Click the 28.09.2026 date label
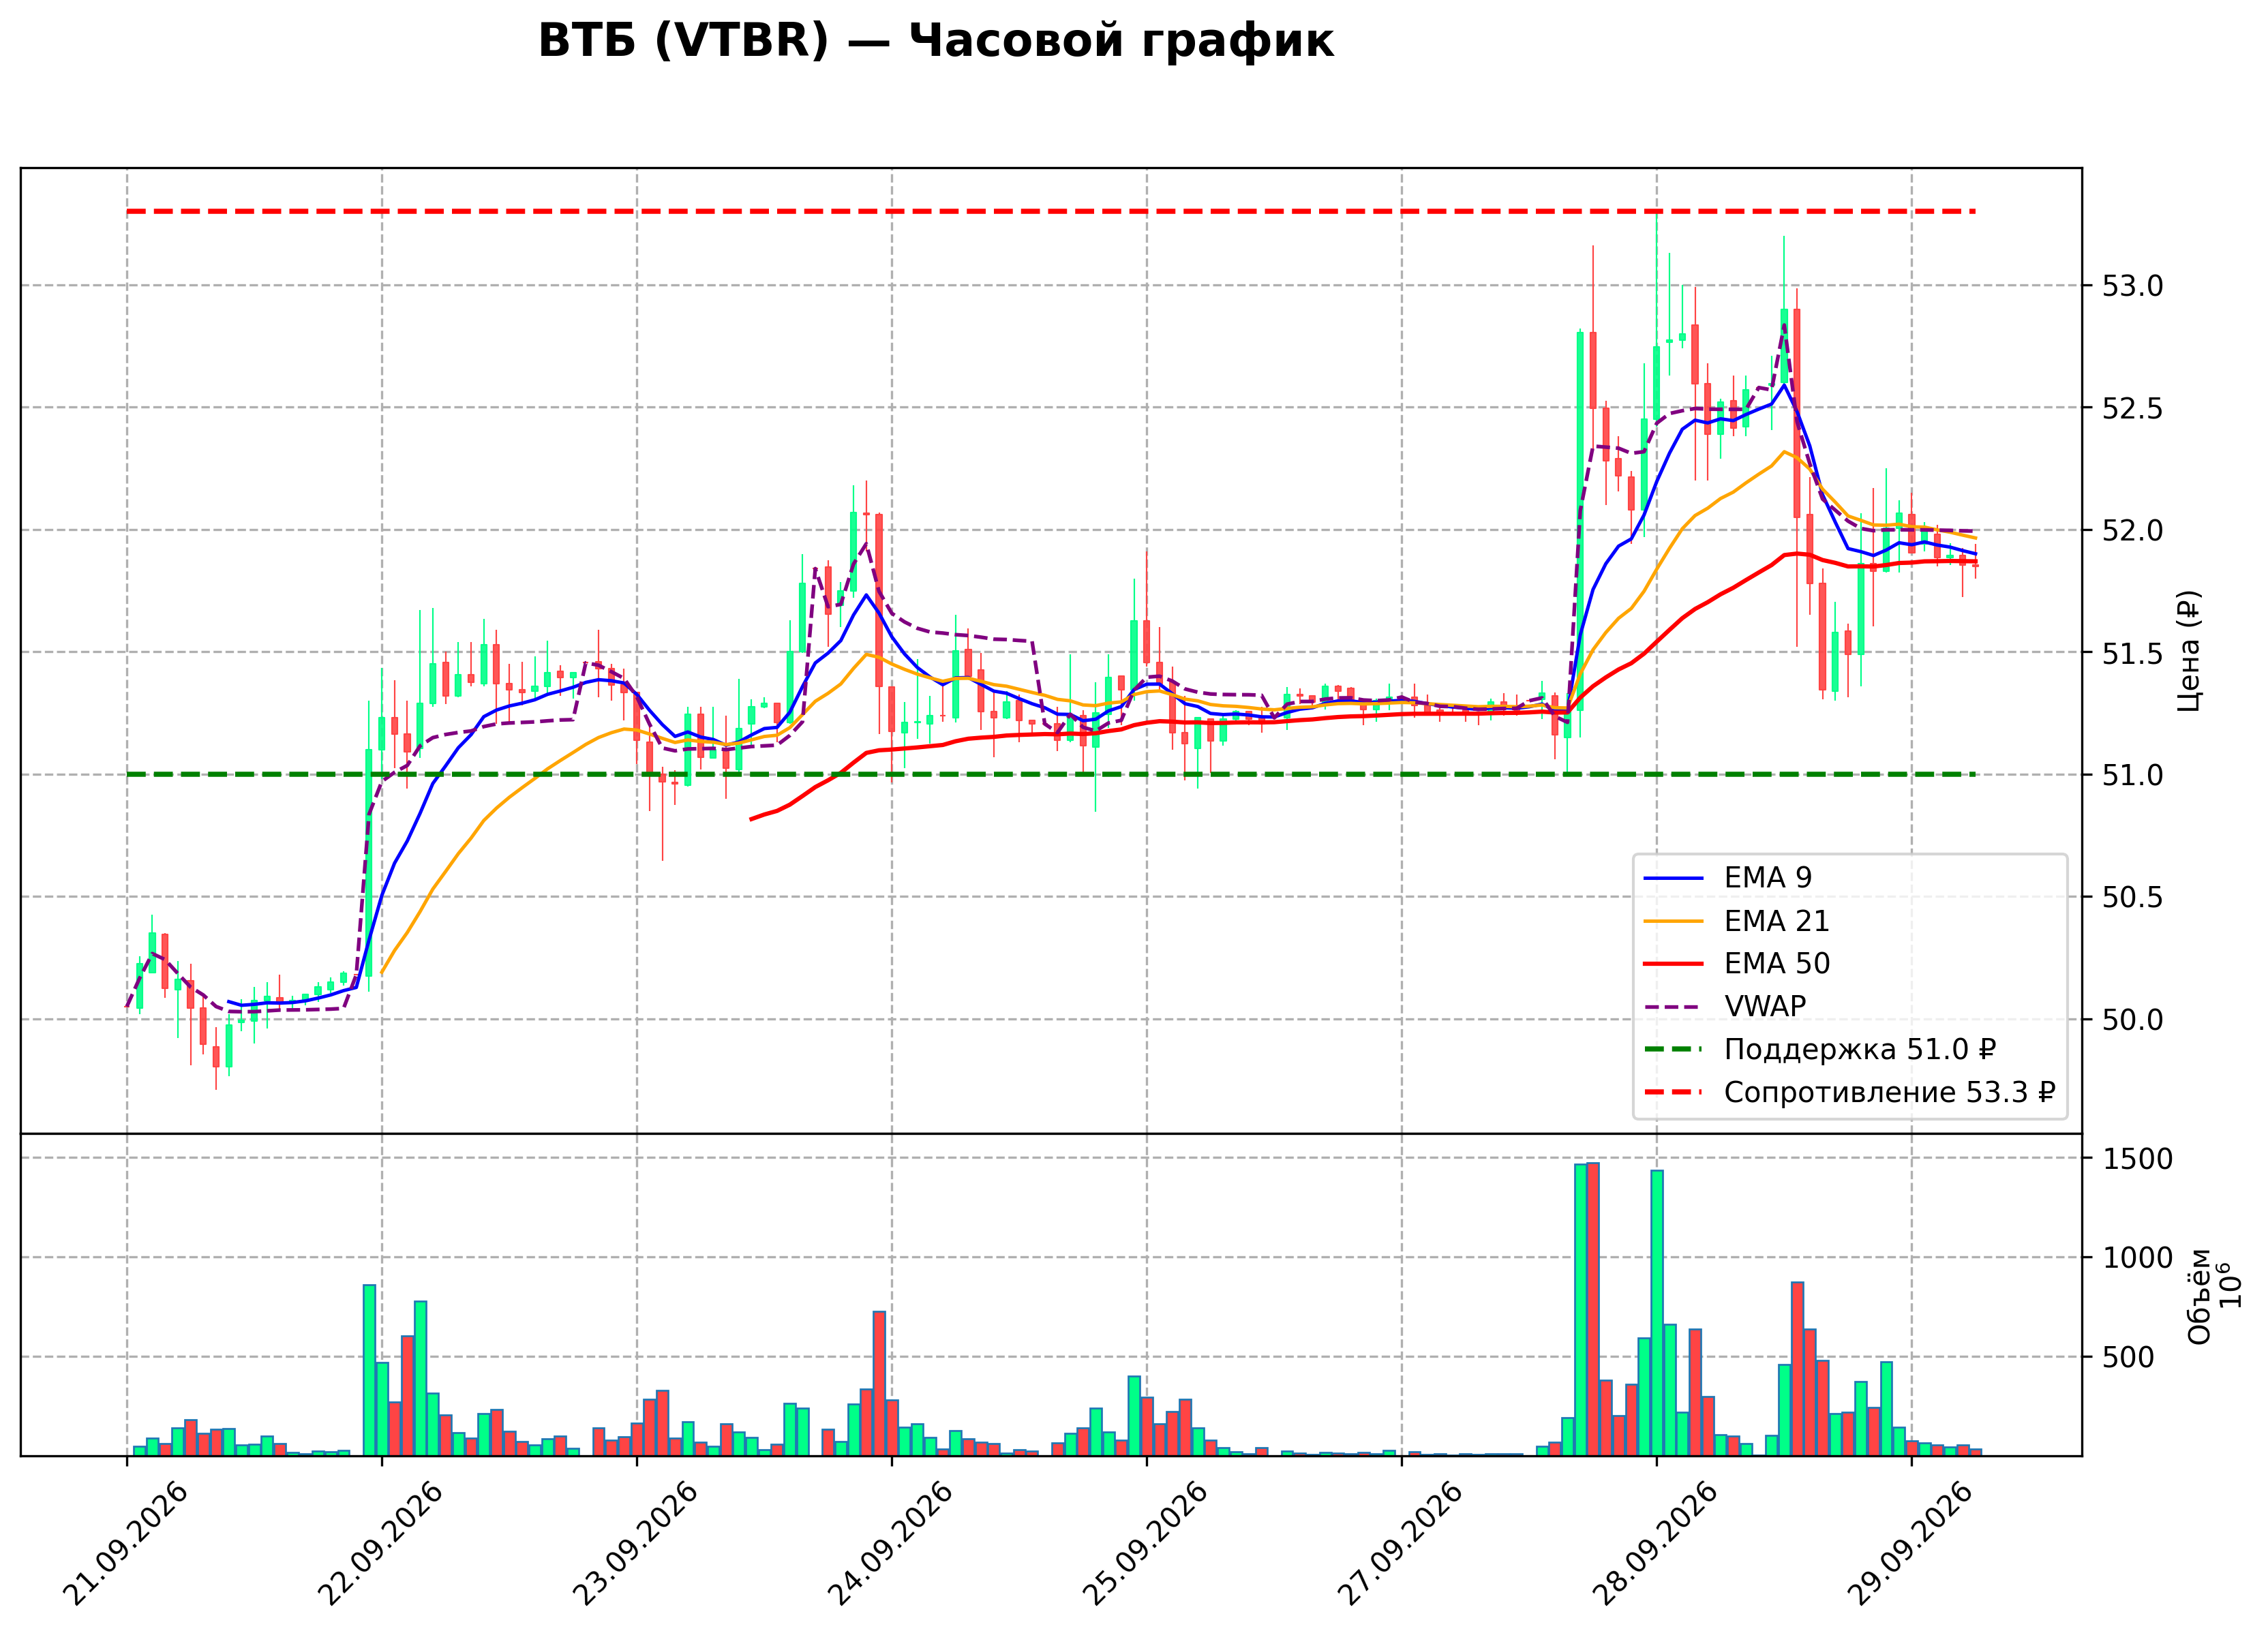The image size is (2268, 1631). point(1656,1543)
